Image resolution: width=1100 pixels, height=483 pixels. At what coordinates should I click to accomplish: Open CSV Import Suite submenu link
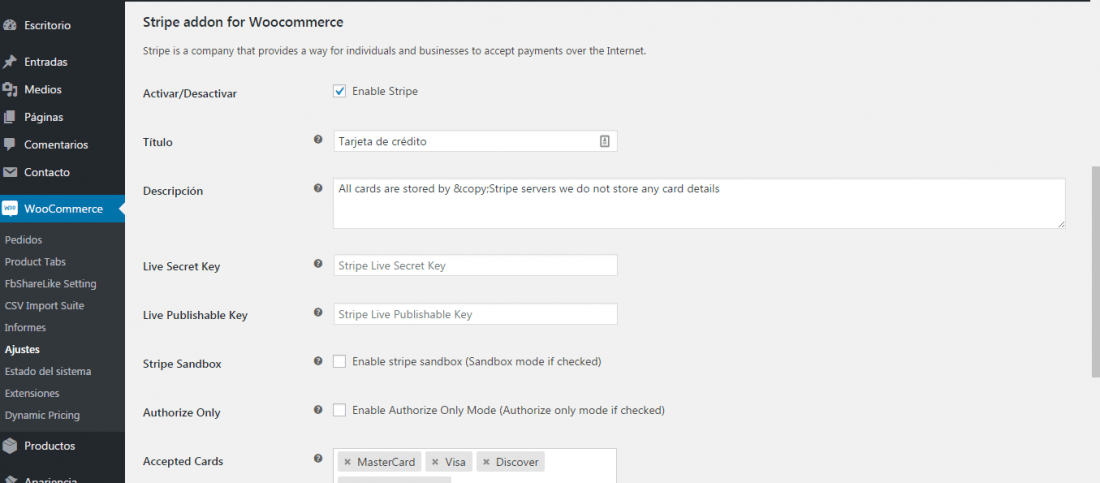coord(44,305)
